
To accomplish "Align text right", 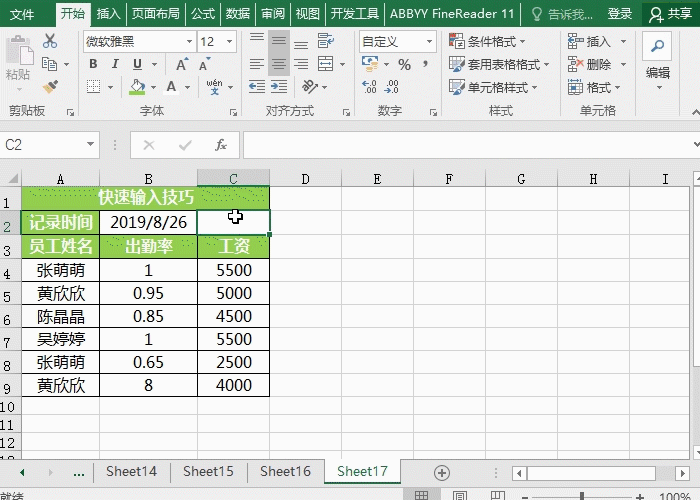I will tap(301, 64).
